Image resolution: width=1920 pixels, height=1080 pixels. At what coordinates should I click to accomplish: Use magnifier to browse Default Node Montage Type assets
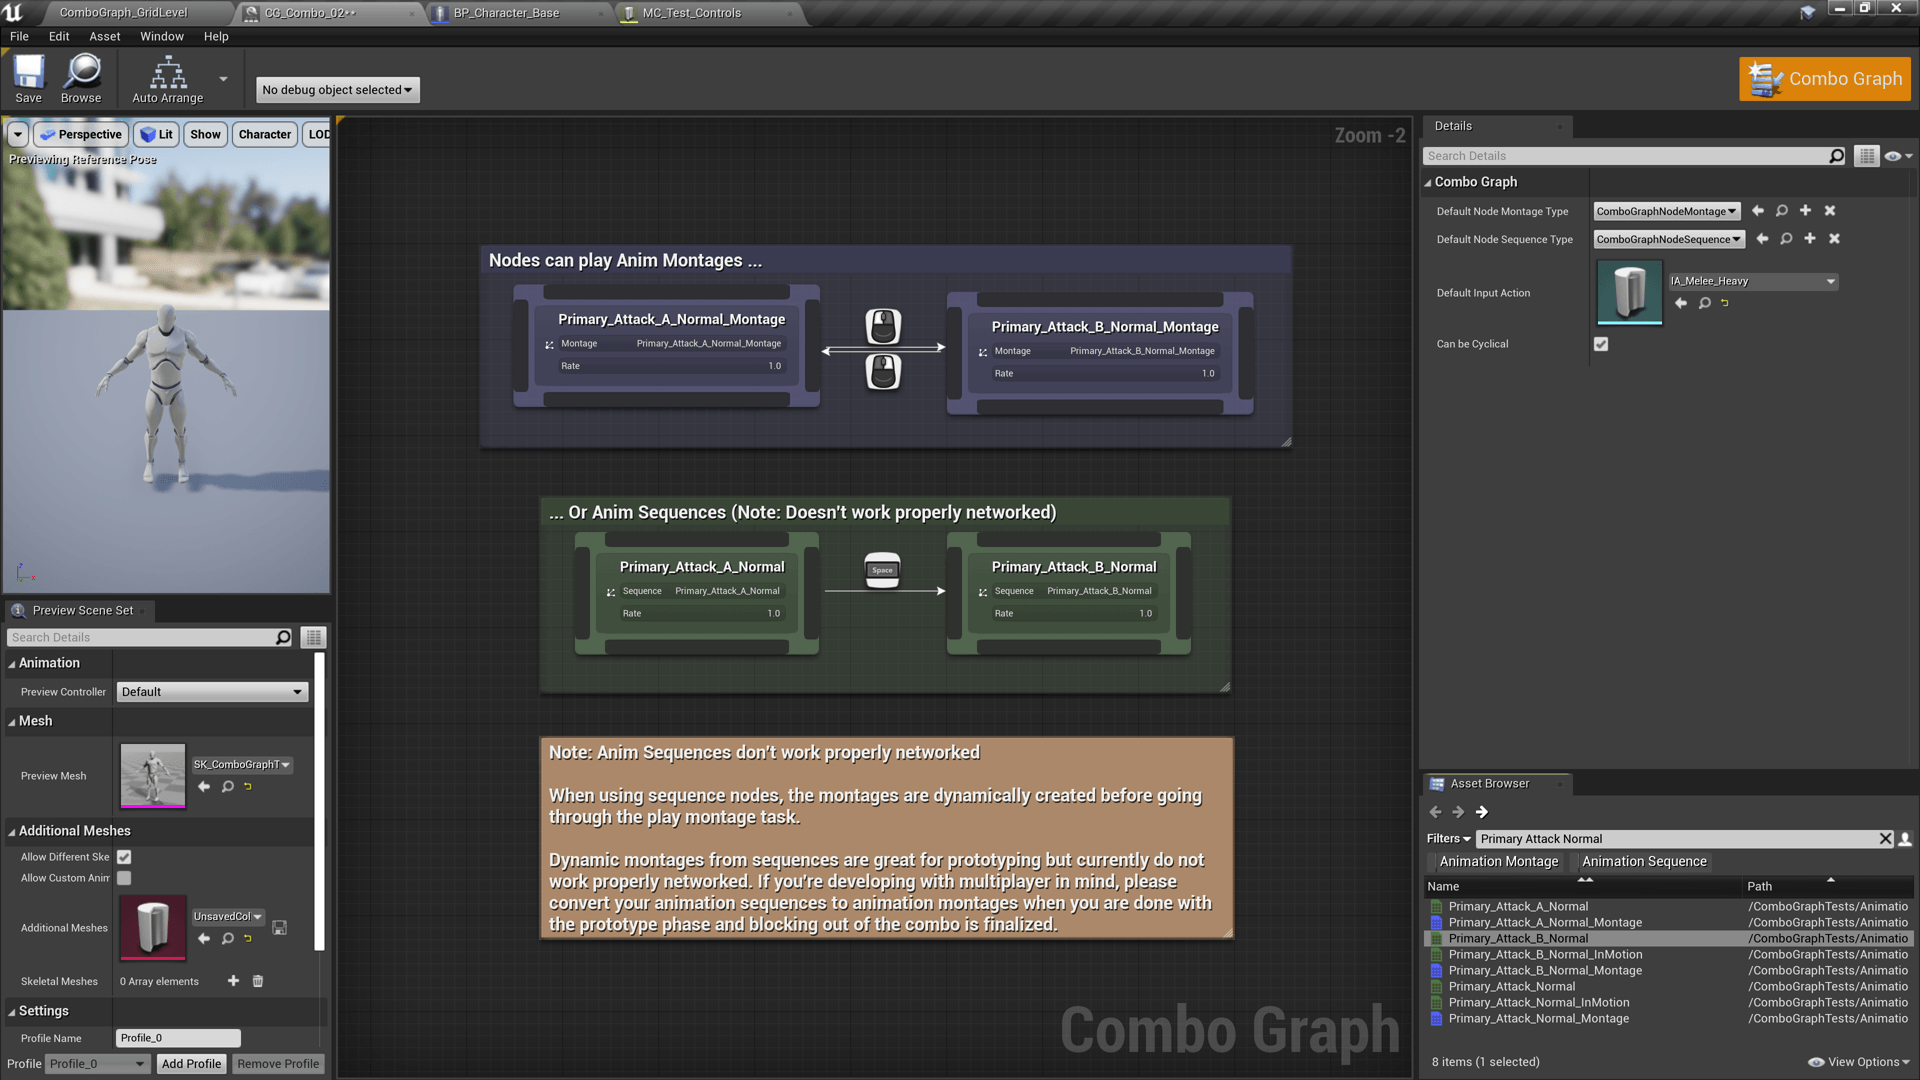(1781, 211)
